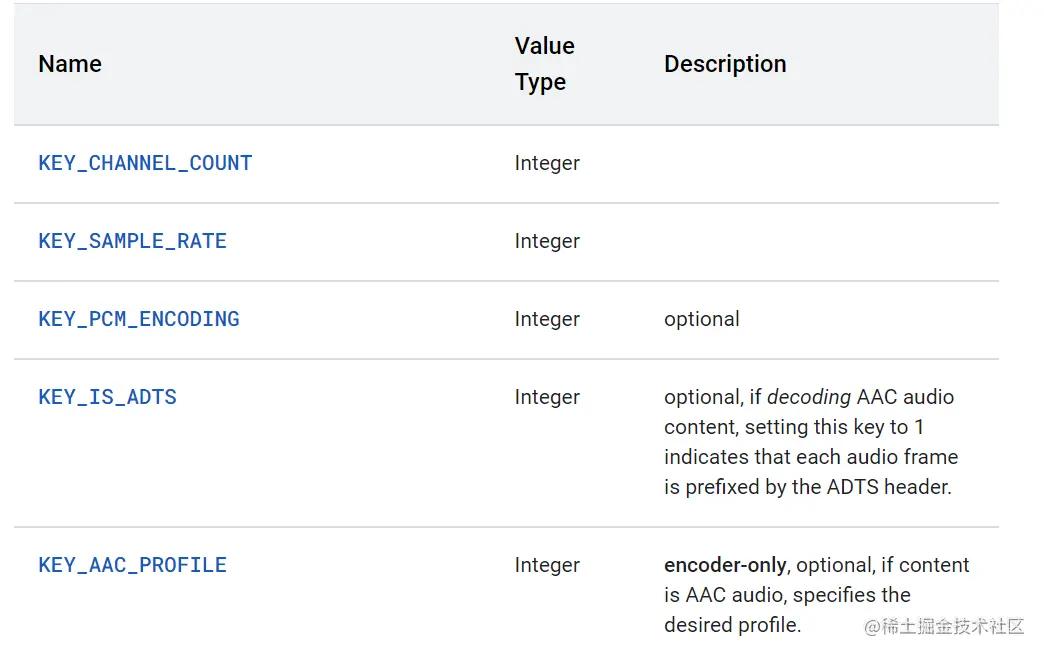Screen dimensions: 1044x656
Task: Open the KEY_CHANNEL_COUNT link
Action: [x=145, y=163]
